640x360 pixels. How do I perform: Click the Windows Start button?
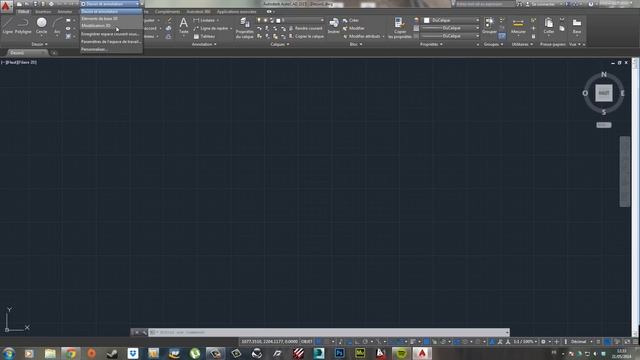tap(8, 353)
